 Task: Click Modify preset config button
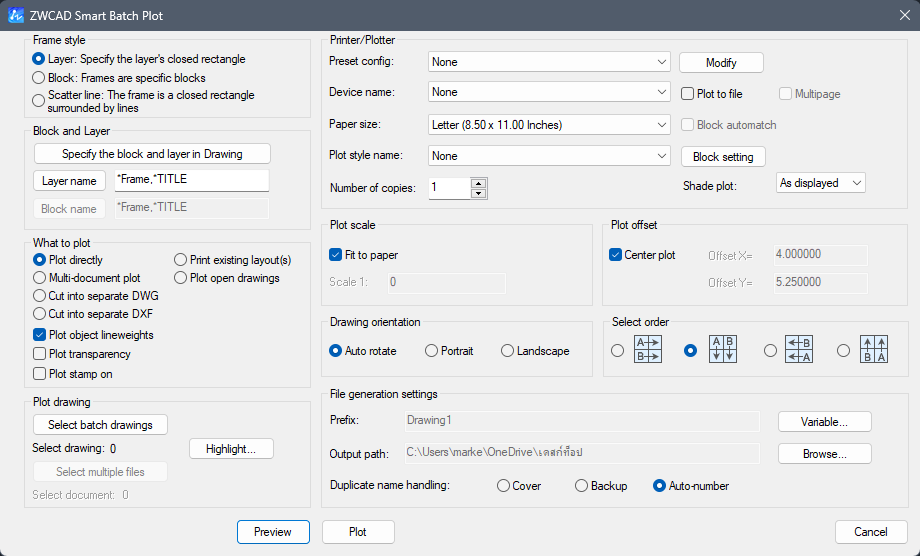click(721, 63)
